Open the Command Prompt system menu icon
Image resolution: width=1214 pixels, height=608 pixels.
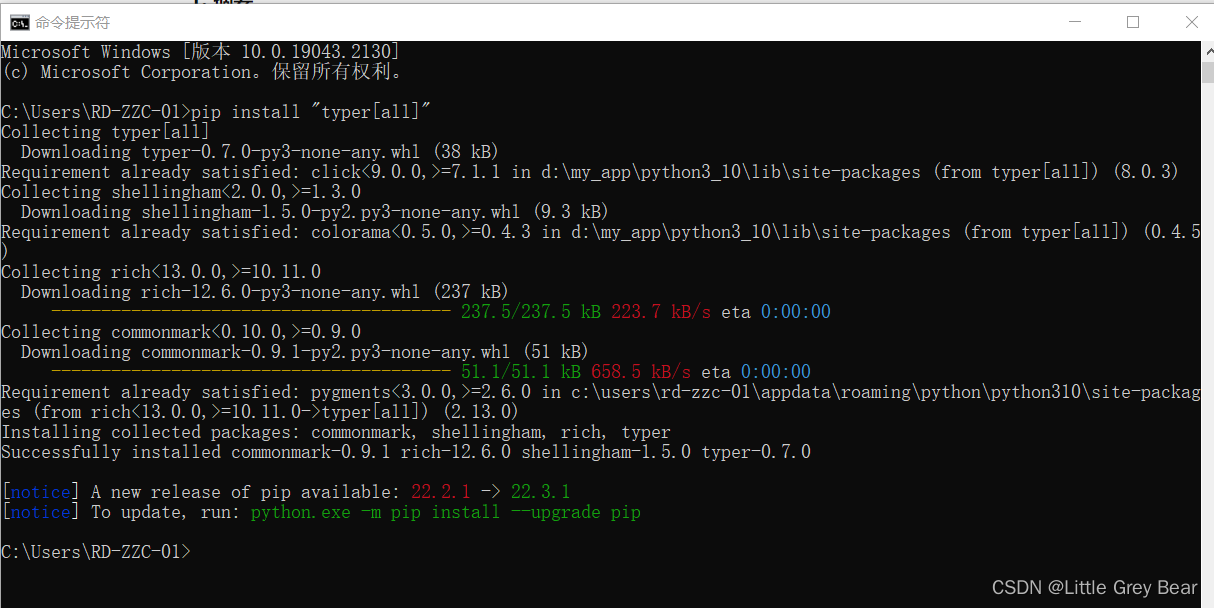click(20, 21)
